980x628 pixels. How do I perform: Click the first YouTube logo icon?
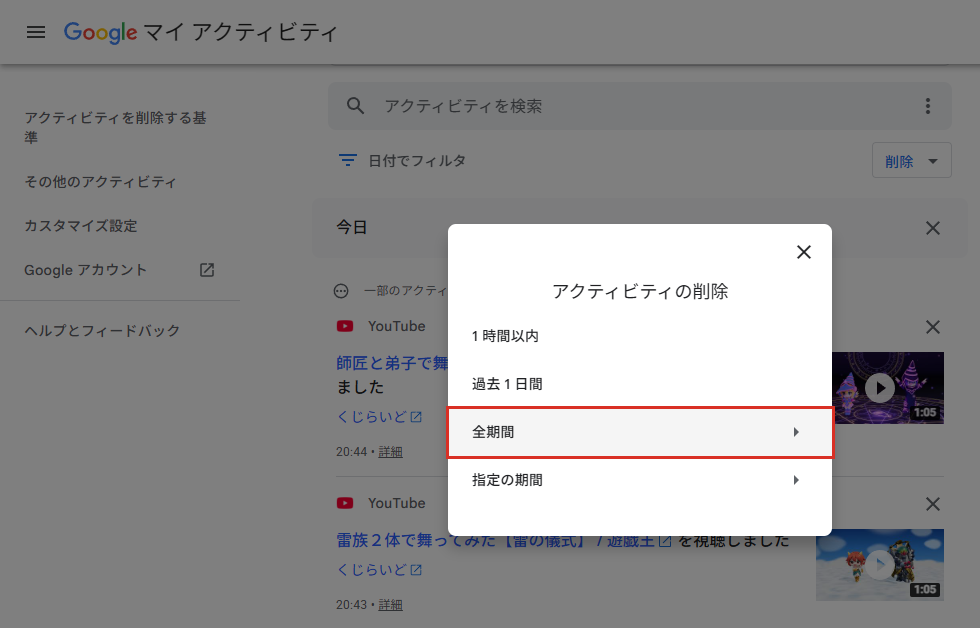345,326
